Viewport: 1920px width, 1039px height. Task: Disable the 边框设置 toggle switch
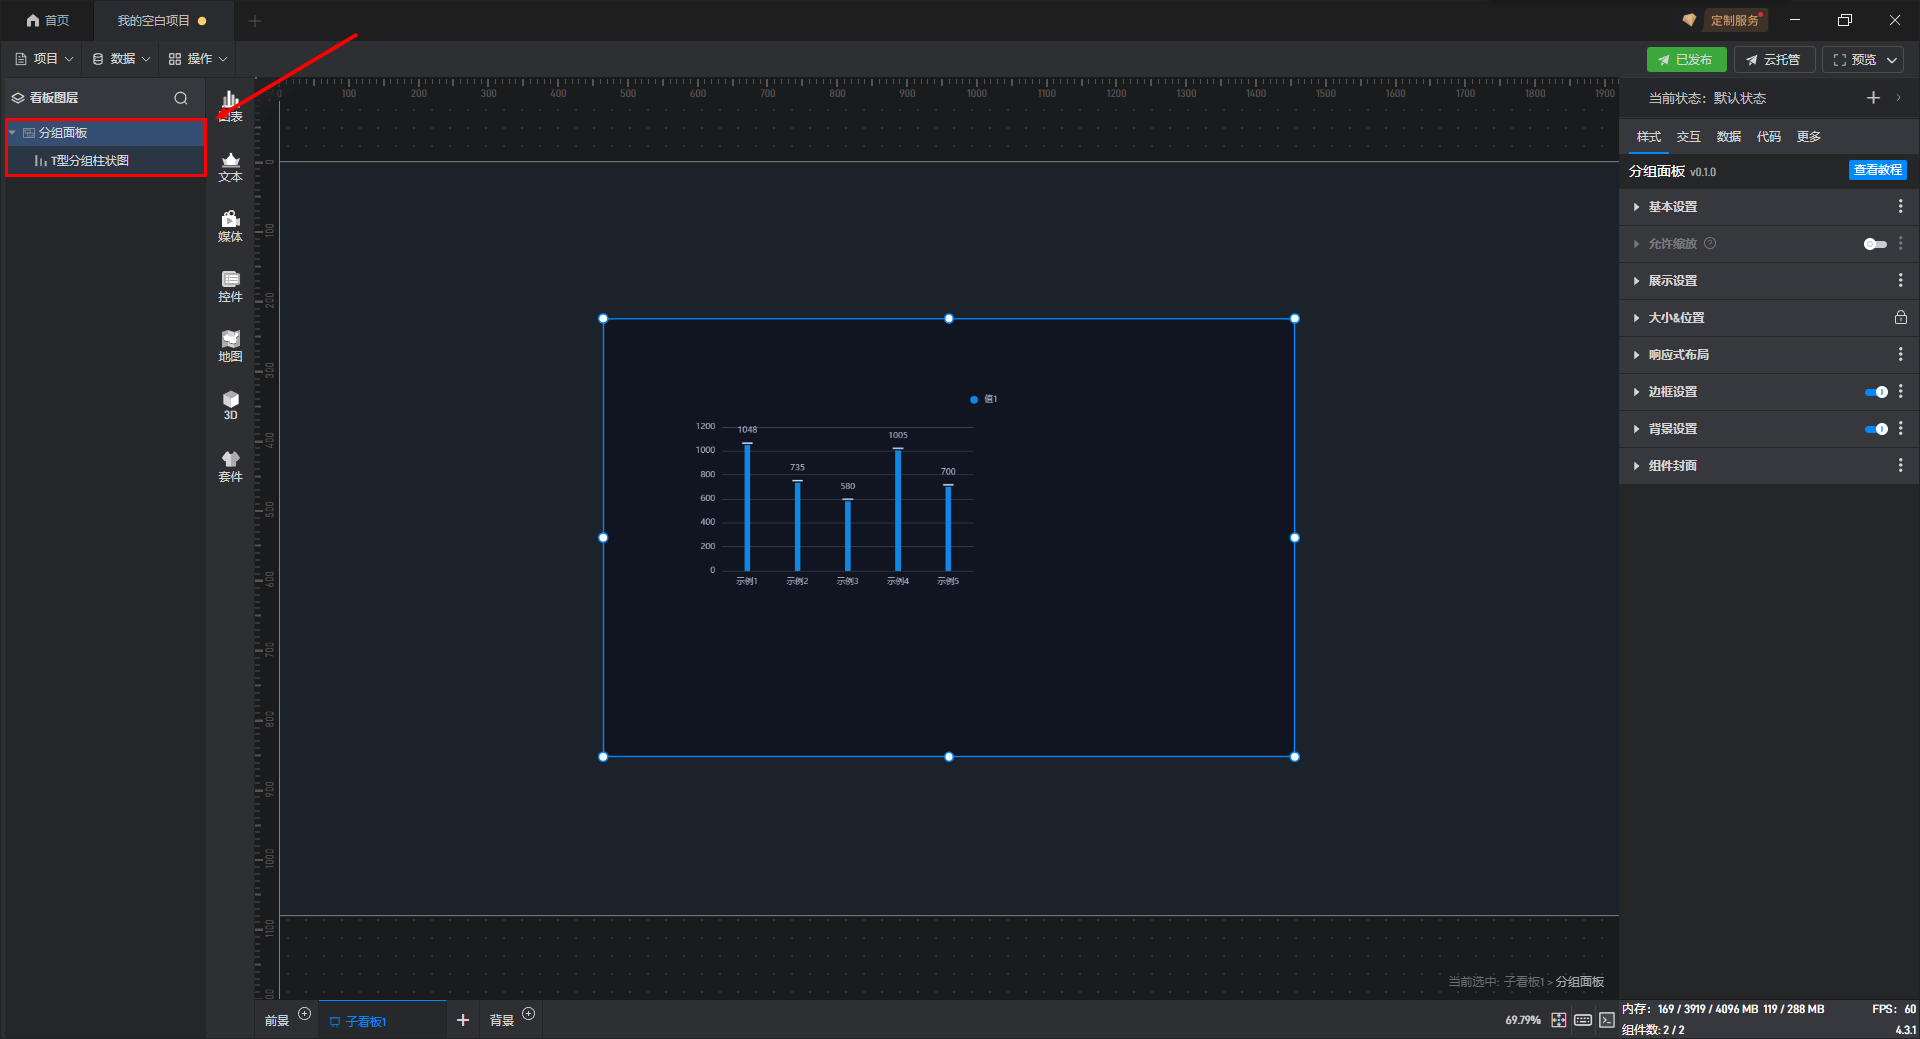pos(1876,392)
